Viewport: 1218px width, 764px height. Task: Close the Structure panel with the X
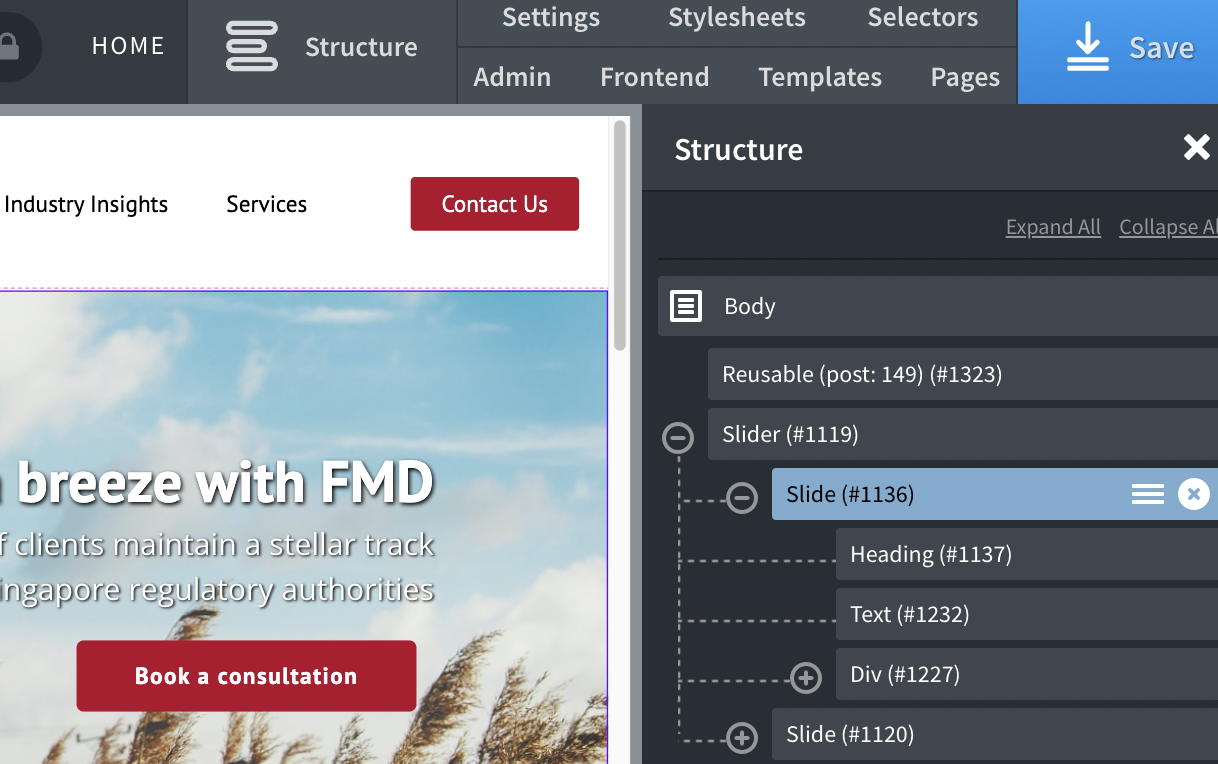[1196, 148]
